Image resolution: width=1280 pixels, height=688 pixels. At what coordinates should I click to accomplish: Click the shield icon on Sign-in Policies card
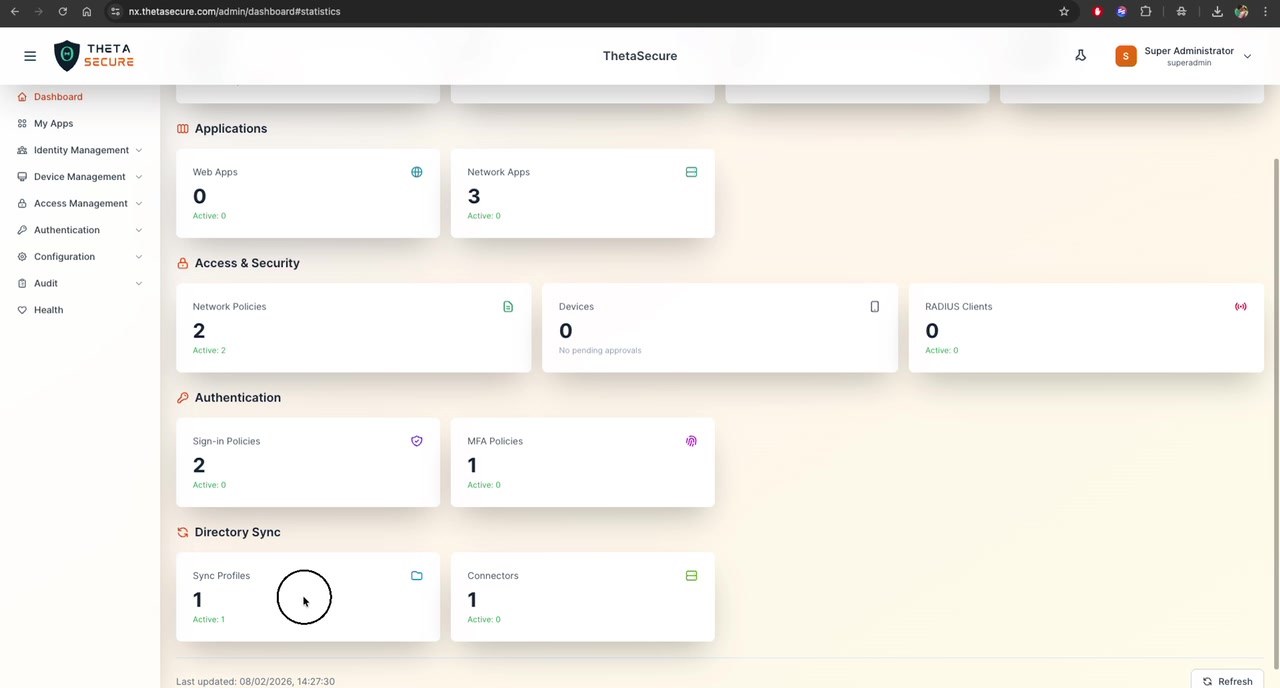click(417, 440)
